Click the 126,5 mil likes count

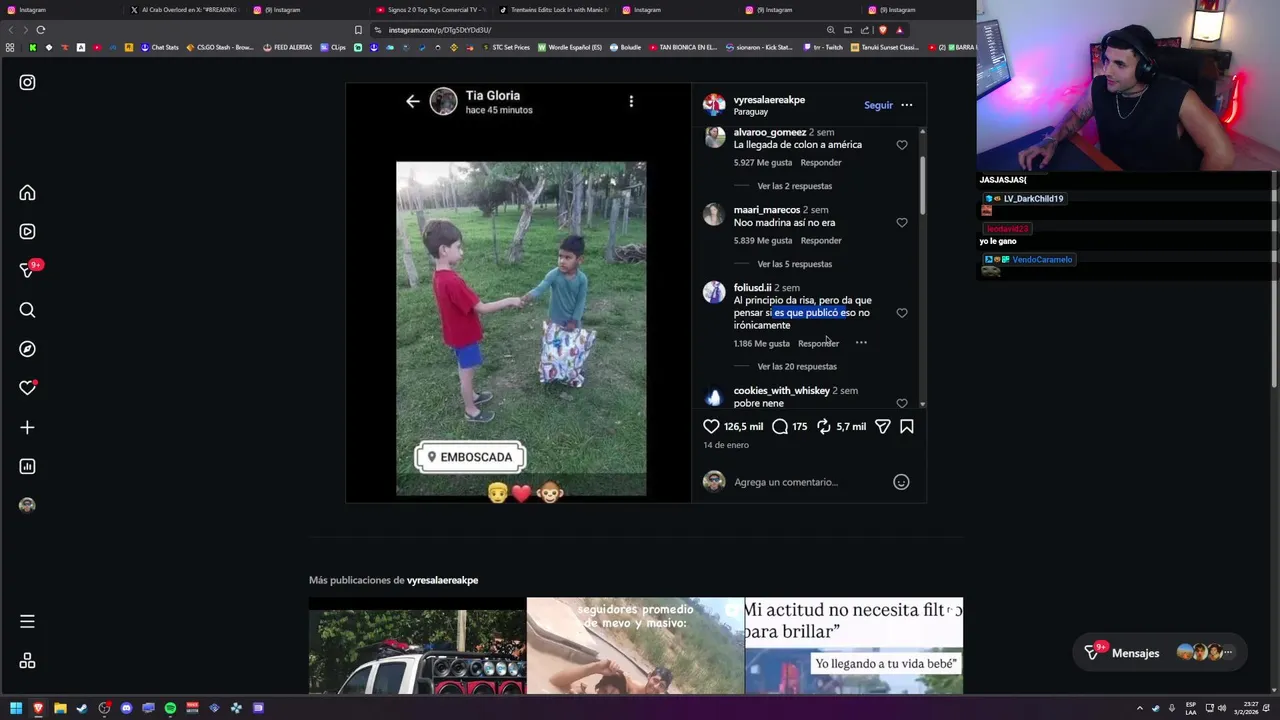743,426
